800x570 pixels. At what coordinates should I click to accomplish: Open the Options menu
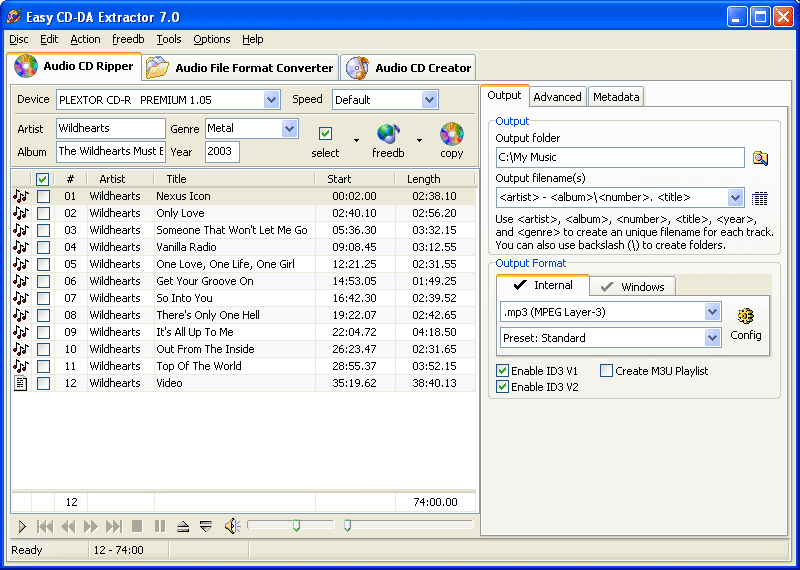click(x=212, y=39)
